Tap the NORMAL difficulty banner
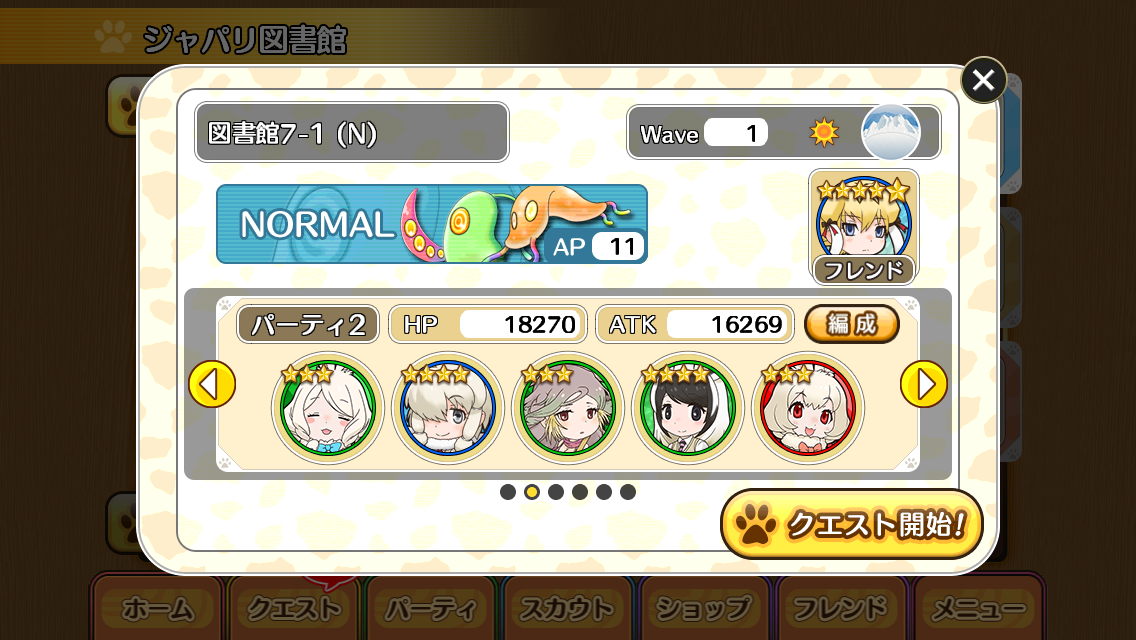 tap(432, 224)
